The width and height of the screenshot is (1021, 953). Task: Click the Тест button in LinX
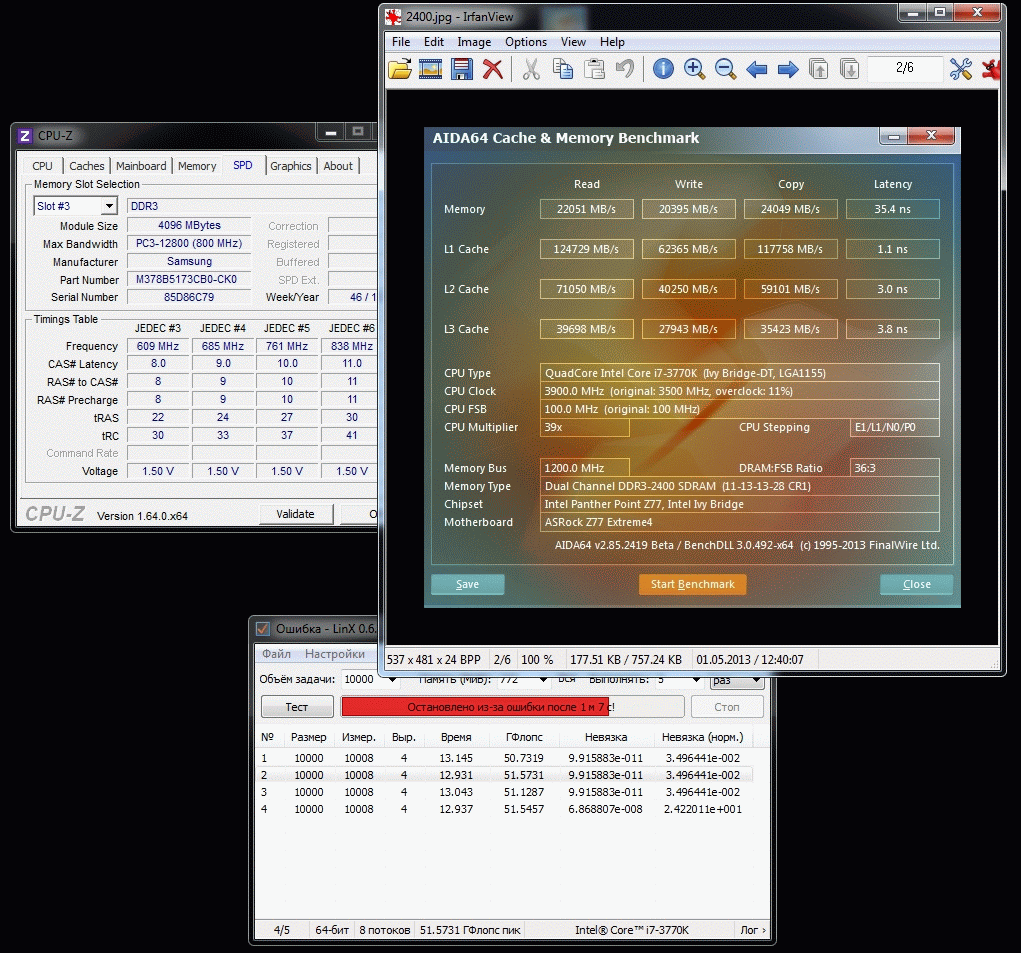pyautogui.click(x=297, y=707)
